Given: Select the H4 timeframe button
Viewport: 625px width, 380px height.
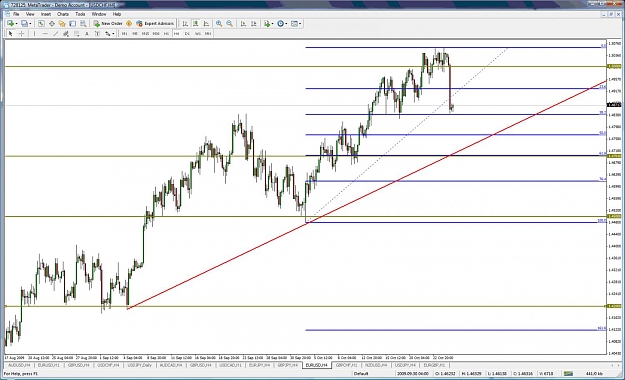Looking at the screenshot, I should tap(177, 33).
